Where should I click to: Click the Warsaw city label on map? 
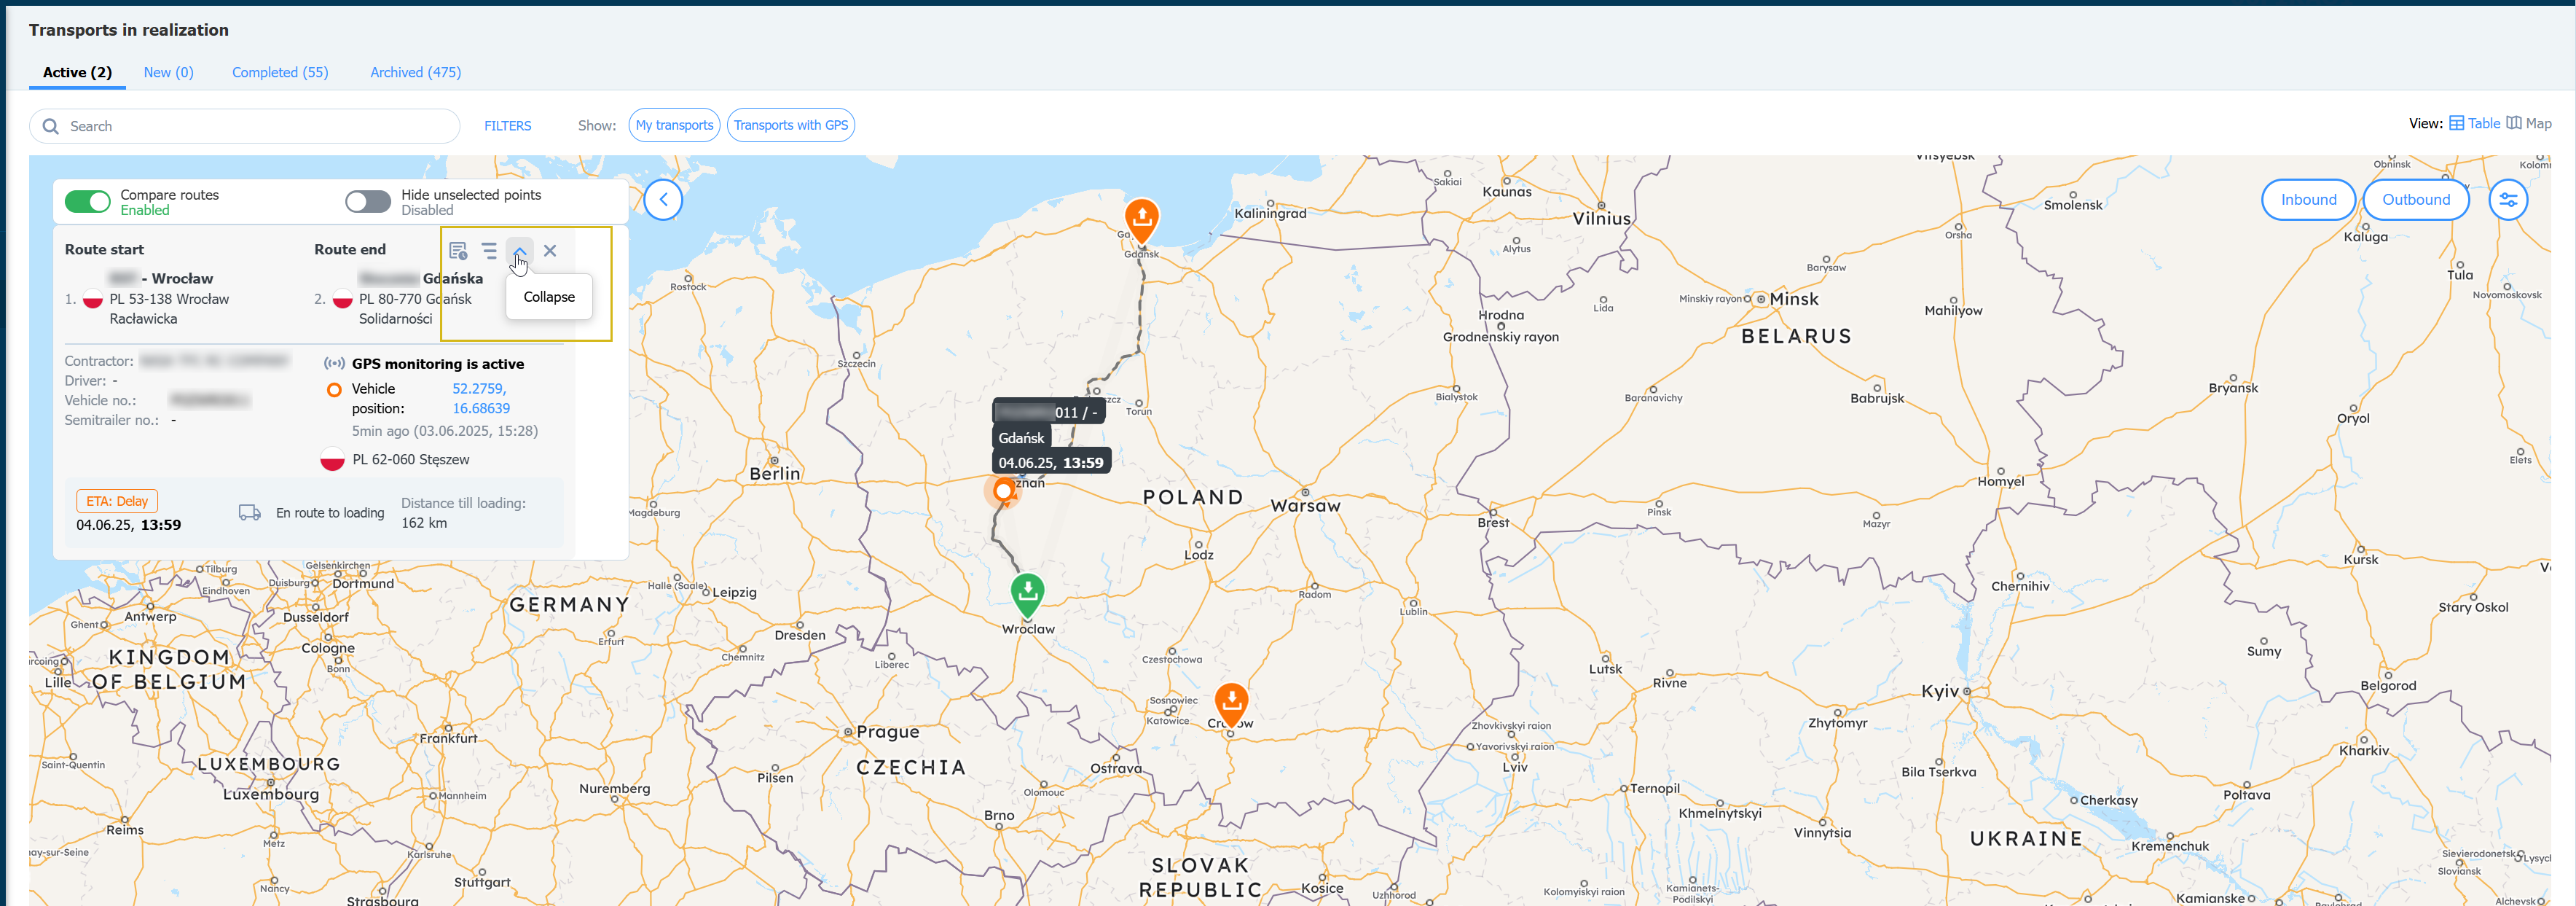pyautogui.click(x=1305, y=506)
